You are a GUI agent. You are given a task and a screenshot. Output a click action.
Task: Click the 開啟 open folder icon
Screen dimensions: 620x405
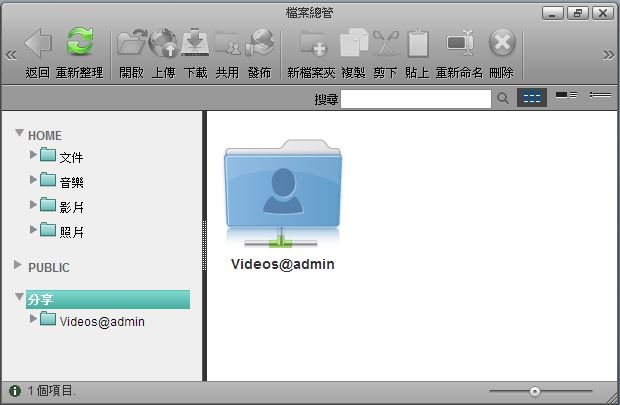[x=131, y=44]
